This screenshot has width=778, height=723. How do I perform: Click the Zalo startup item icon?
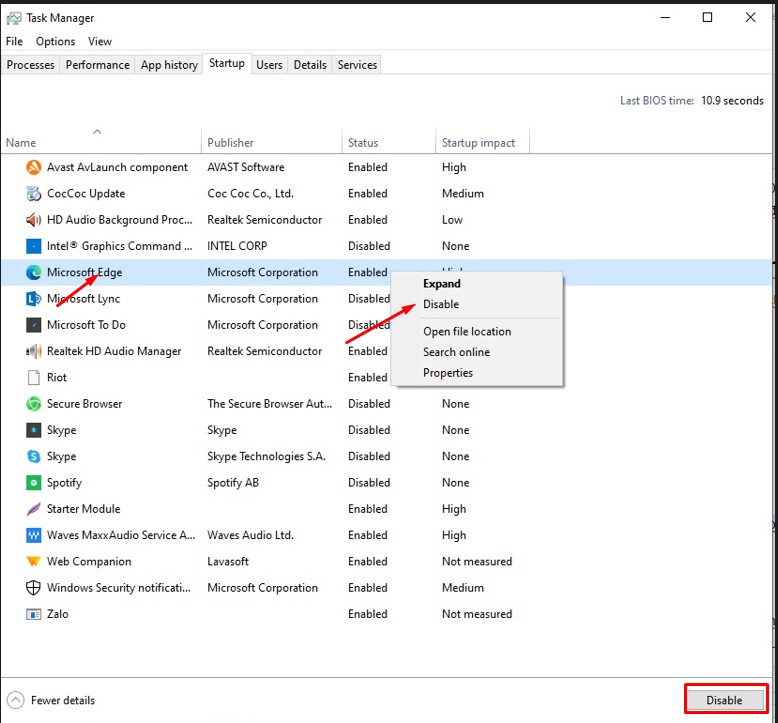pyautogui.click(x=32, y=614)
